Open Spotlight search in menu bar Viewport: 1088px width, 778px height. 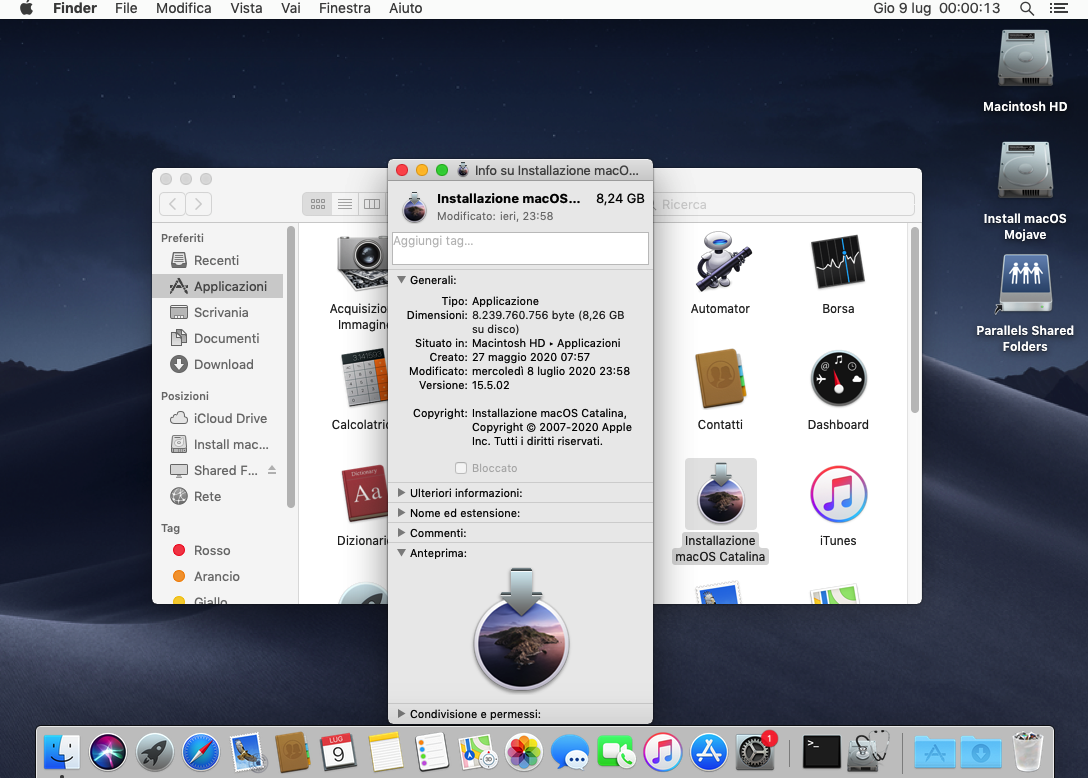(x=1027, y=9)
